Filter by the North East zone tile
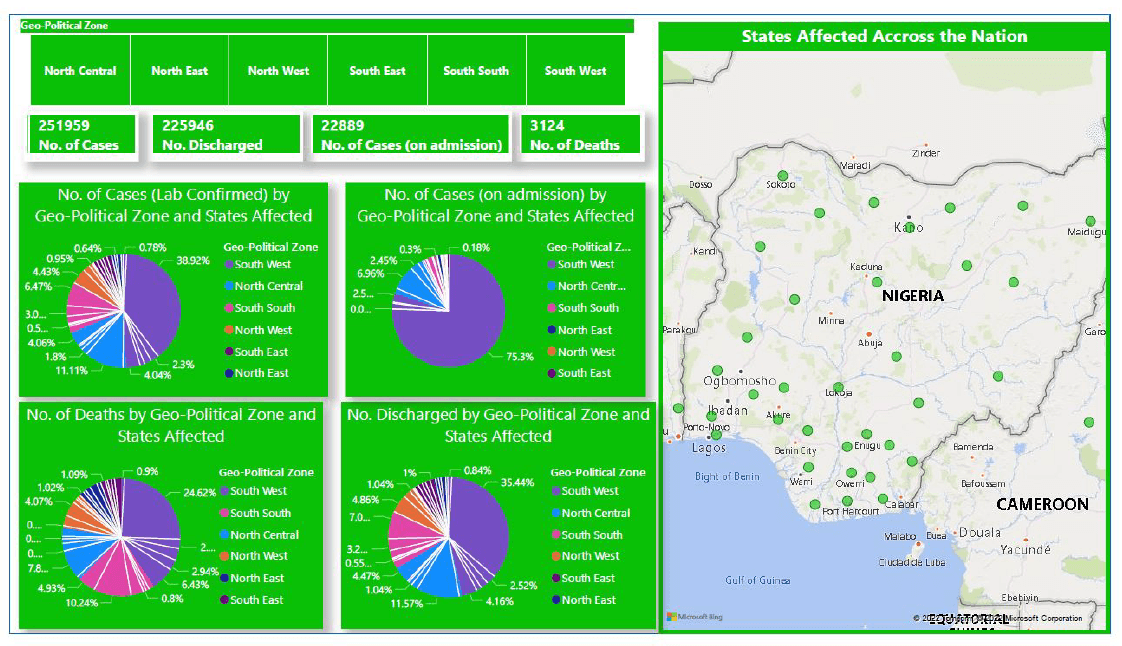The image size is (1122, 646). (180, 71)
